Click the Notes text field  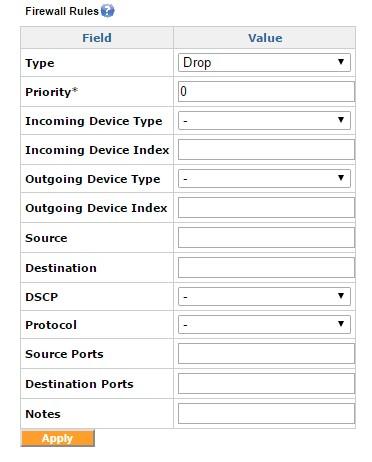tap(266, 414)
